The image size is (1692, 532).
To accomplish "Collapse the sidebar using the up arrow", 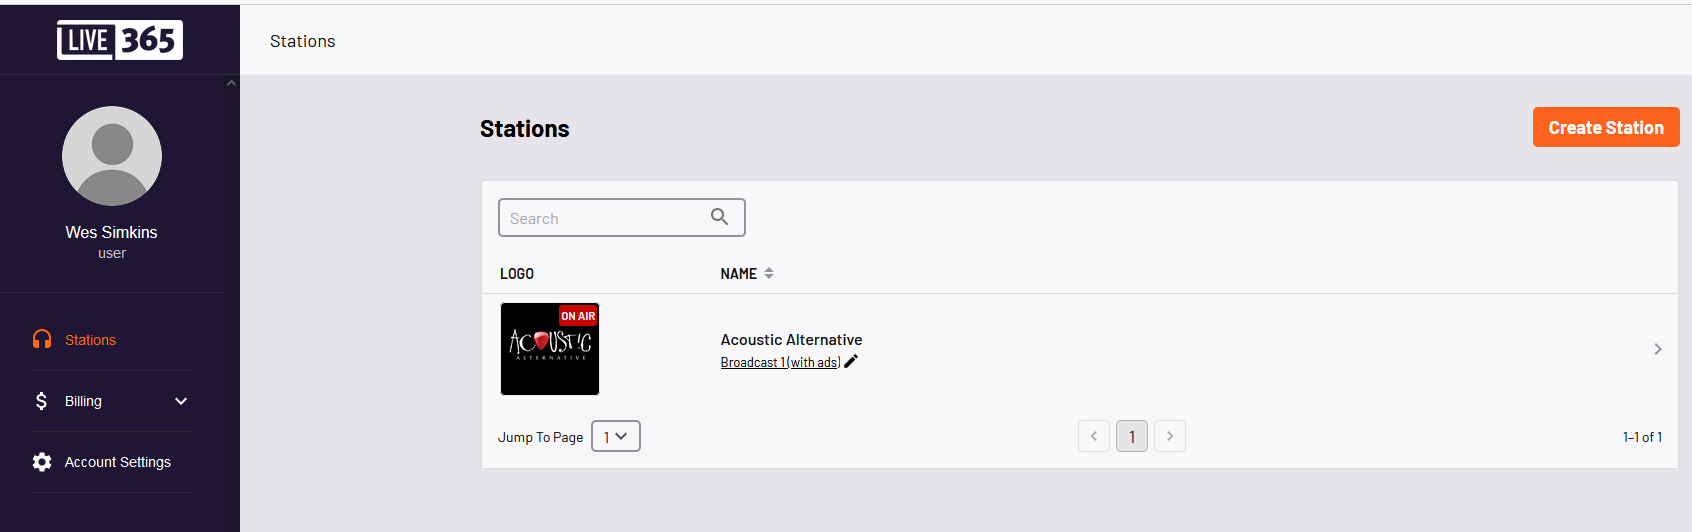I will point(231,83).
